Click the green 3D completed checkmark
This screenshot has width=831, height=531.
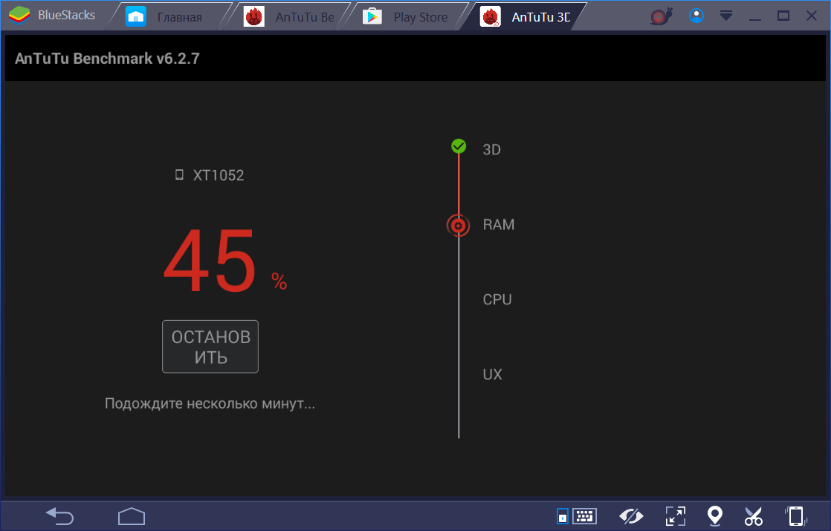(x=458, y=146)
